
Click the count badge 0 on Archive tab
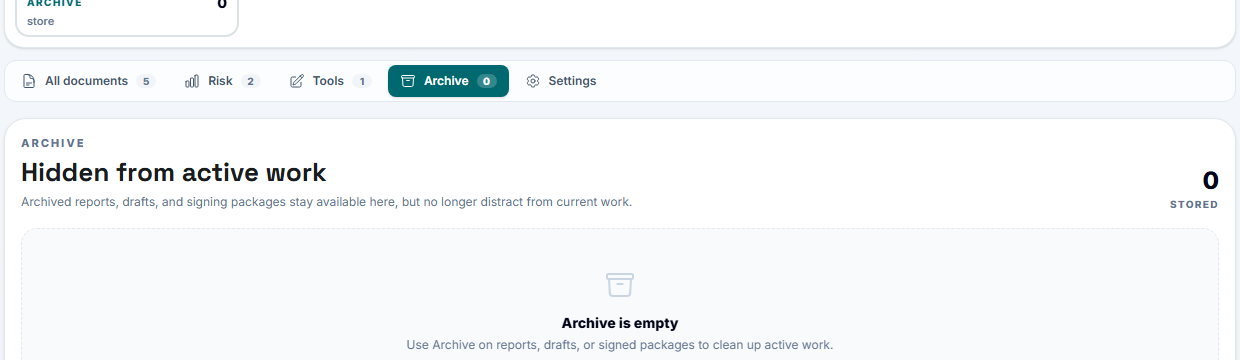pos(486,81)
